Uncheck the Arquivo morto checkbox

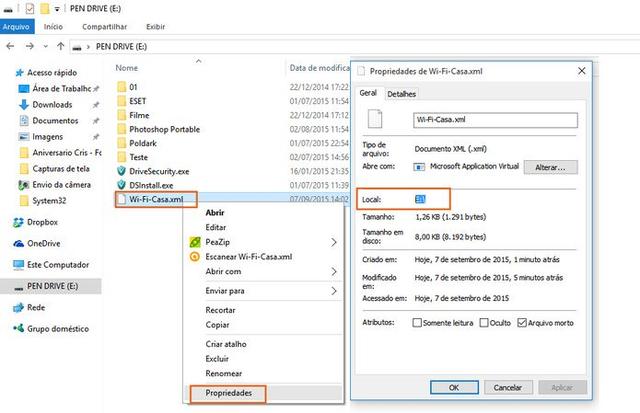click(522, 323)
